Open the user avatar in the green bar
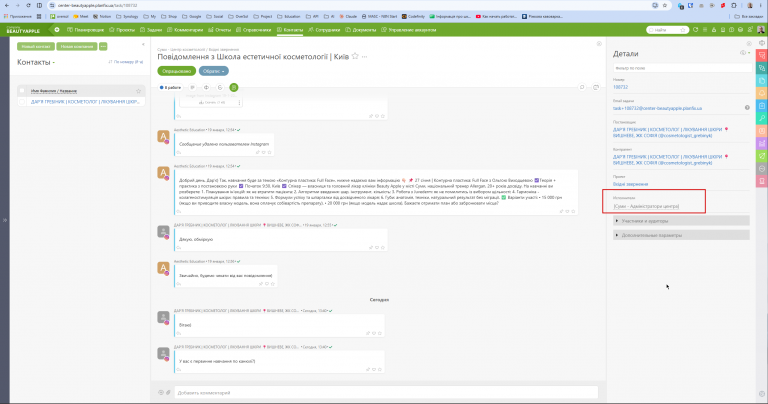 (x=761, y=30)
